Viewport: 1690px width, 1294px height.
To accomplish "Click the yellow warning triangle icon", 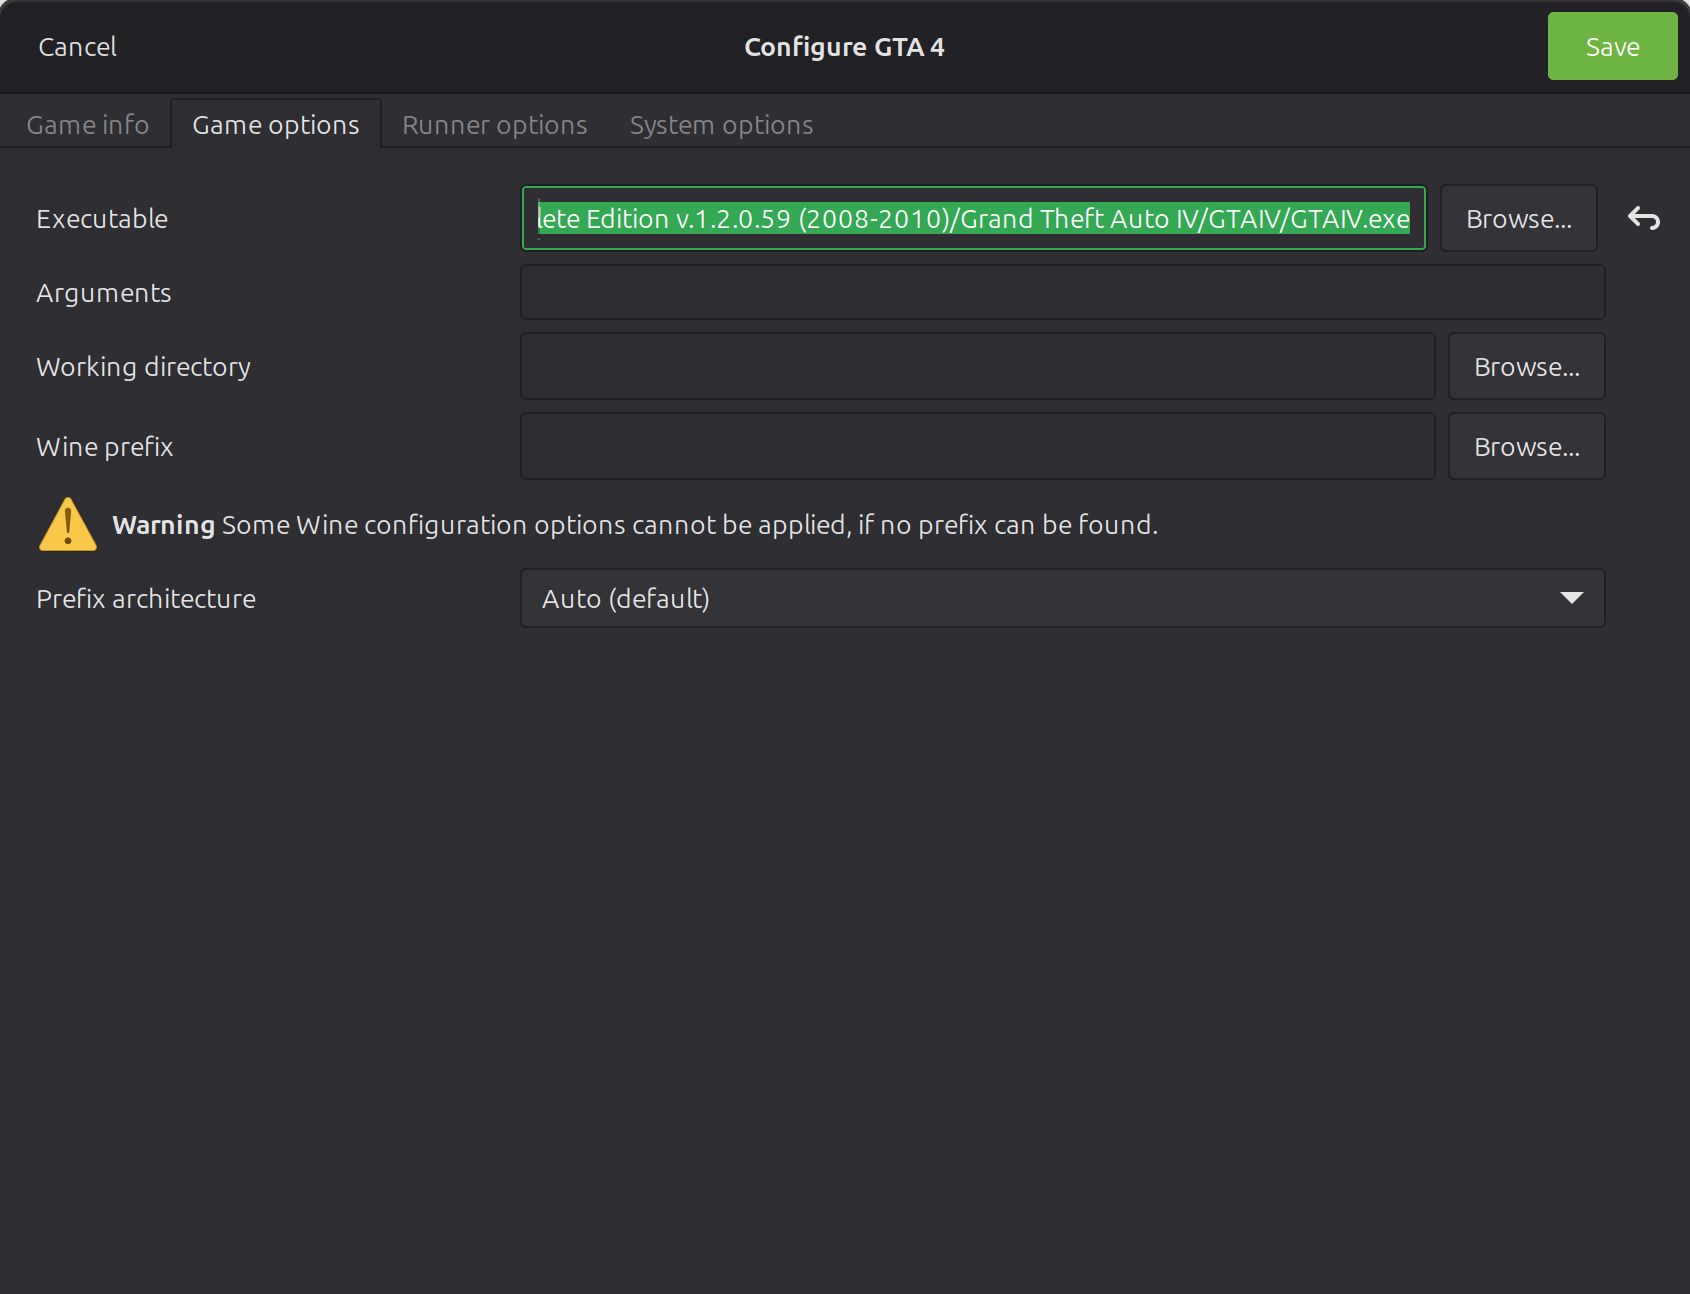I will (x=68, y=524).
